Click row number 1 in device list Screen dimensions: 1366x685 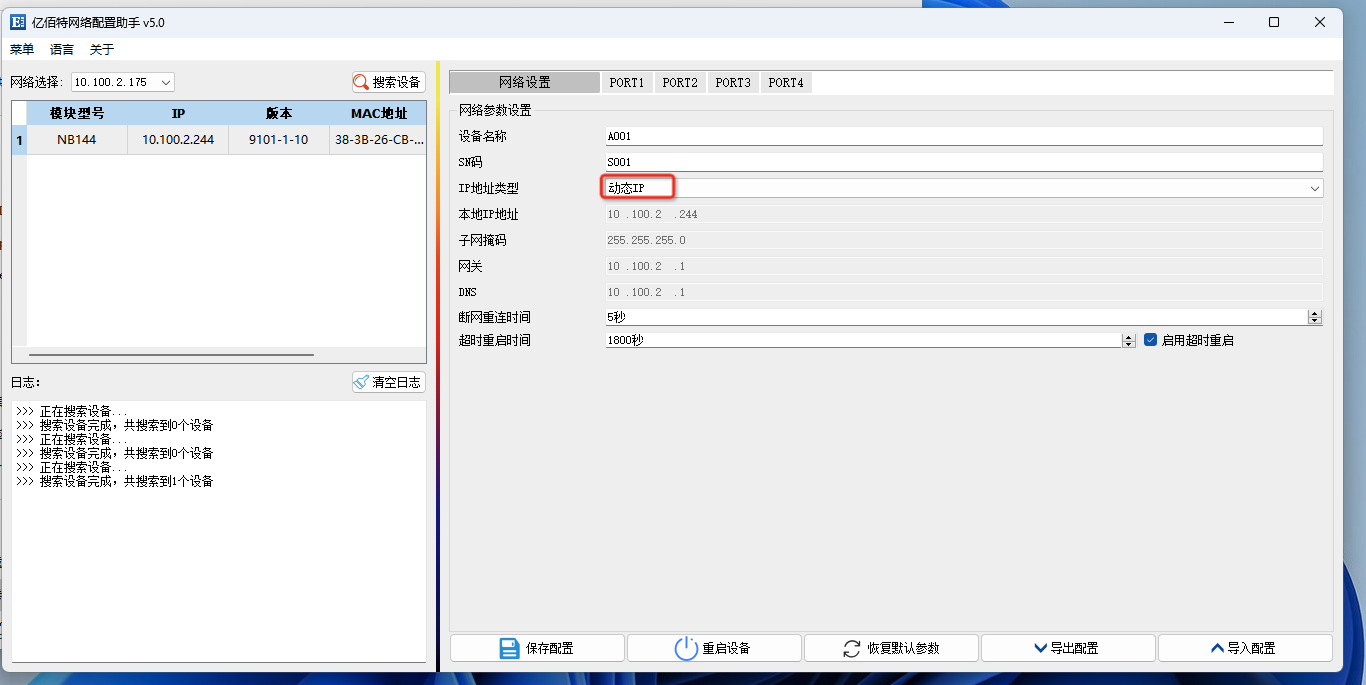pos(19,140)
